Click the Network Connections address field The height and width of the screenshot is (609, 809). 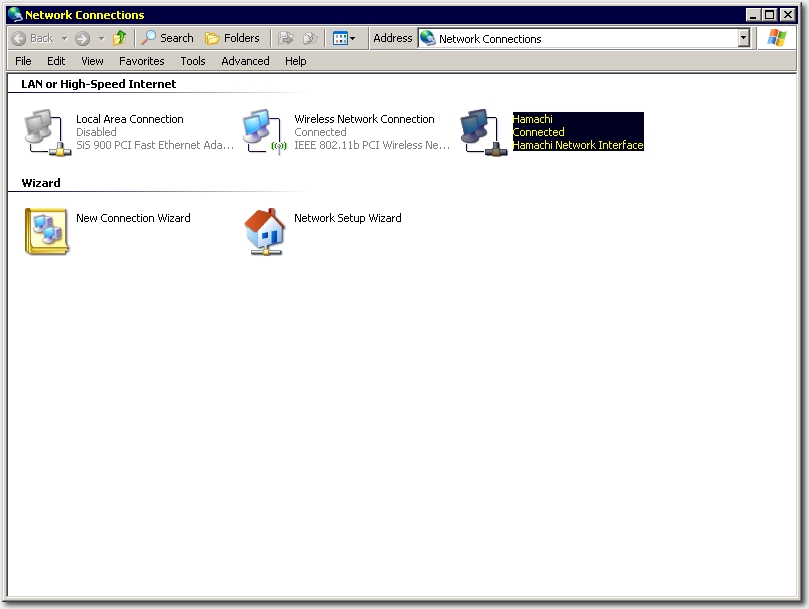coord(580,38)
